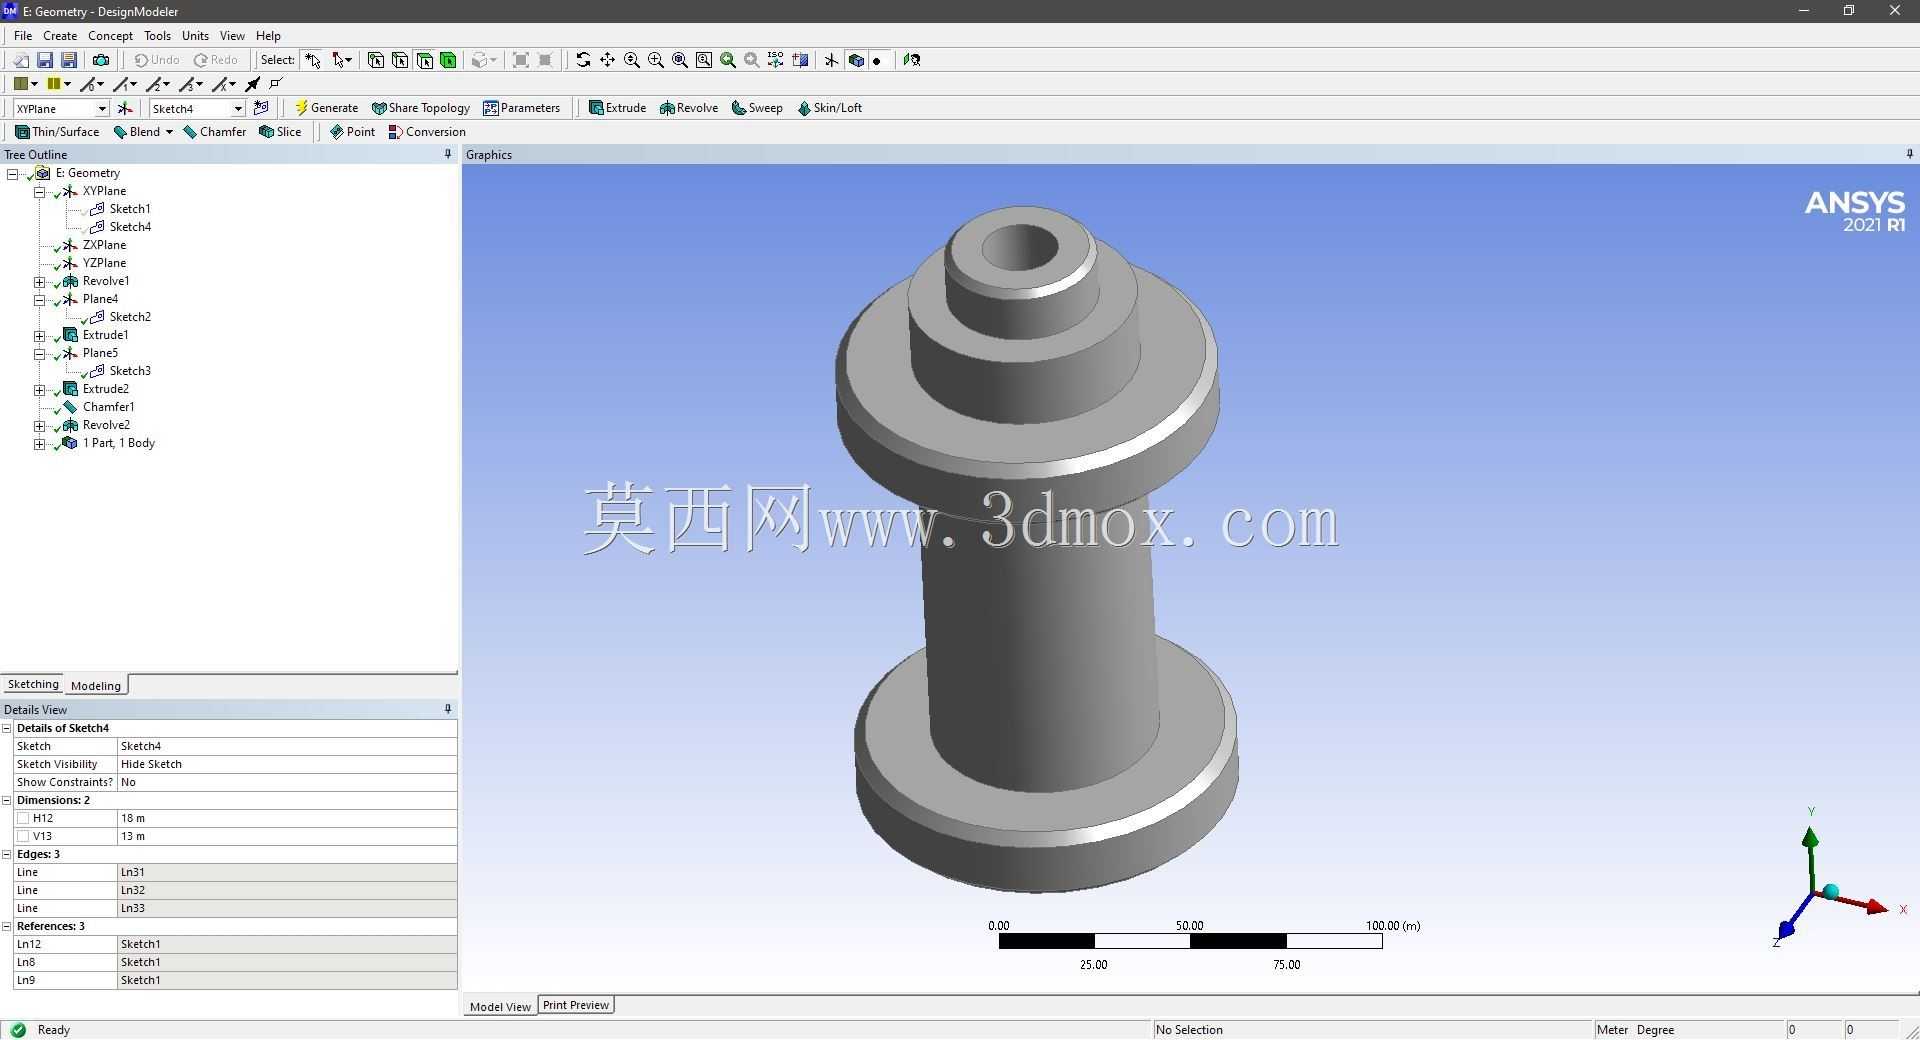
Task: Enable the body selection filter
Action: coord(448,60)
